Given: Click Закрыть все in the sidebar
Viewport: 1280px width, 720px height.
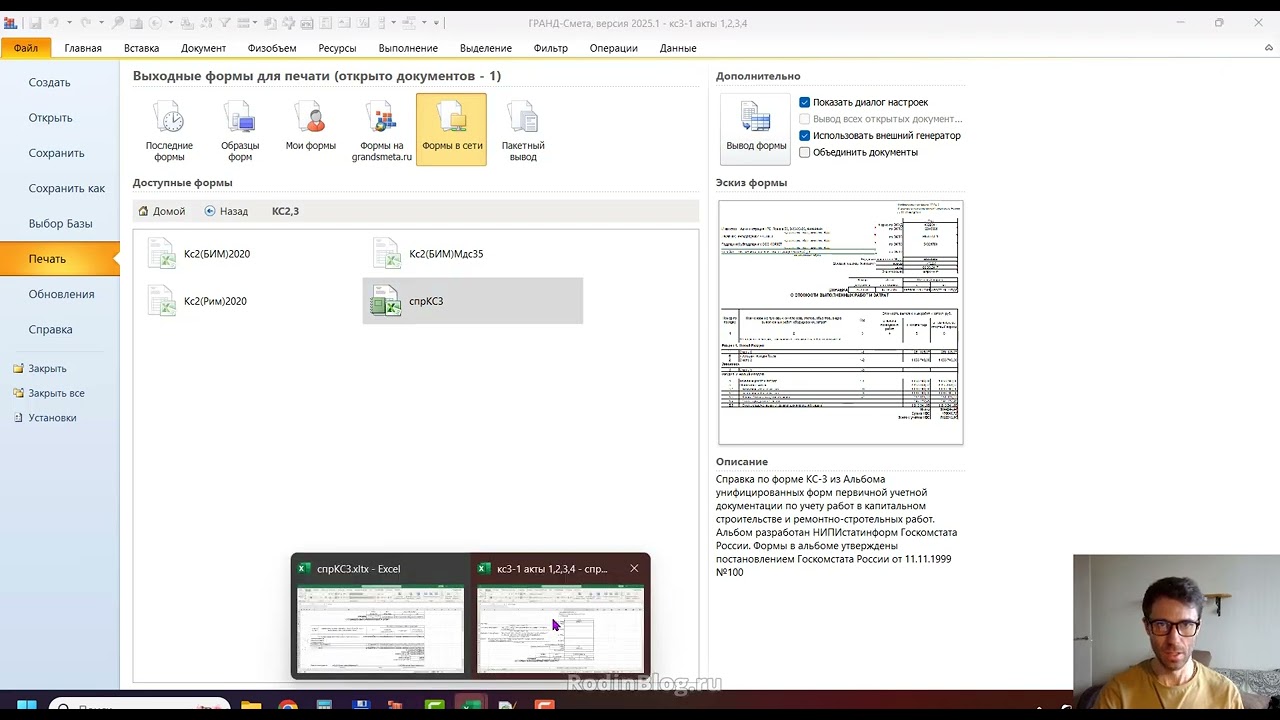Looking at the screenshot, I should (49, 393).
